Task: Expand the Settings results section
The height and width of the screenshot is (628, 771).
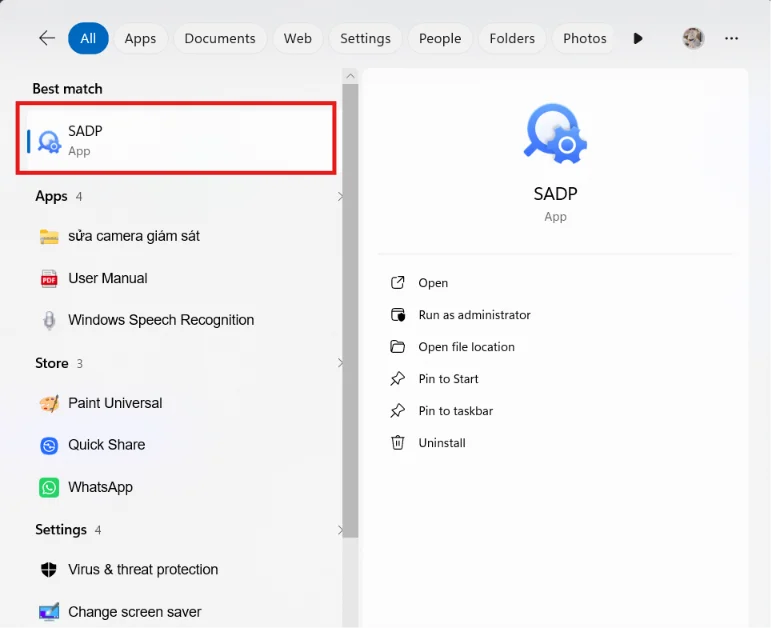Action: [x=340, y=530]
